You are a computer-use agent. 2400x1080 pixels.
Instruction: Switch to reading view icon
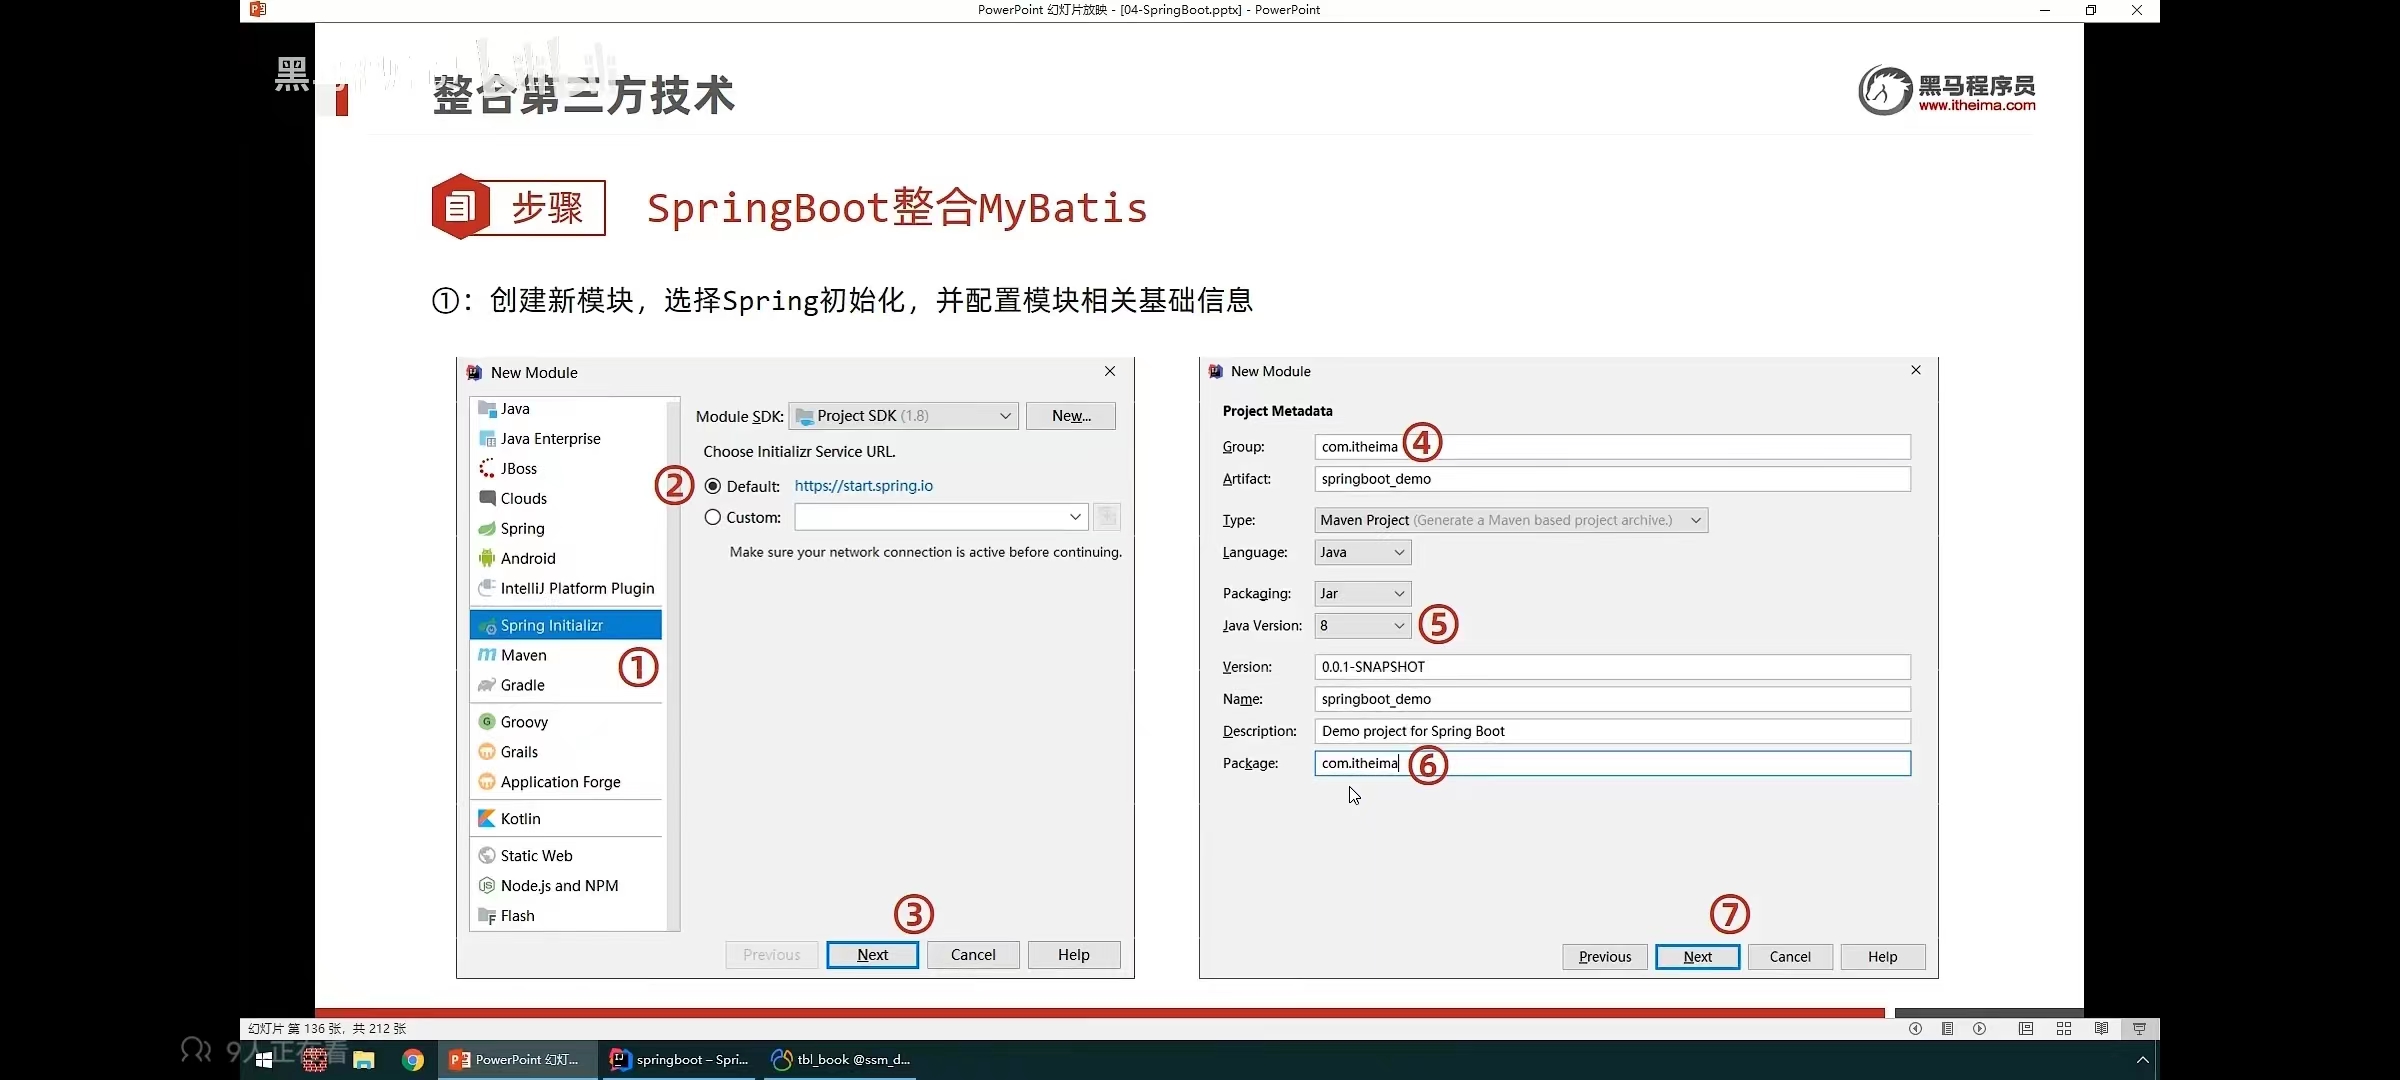pos(2101,1028)
